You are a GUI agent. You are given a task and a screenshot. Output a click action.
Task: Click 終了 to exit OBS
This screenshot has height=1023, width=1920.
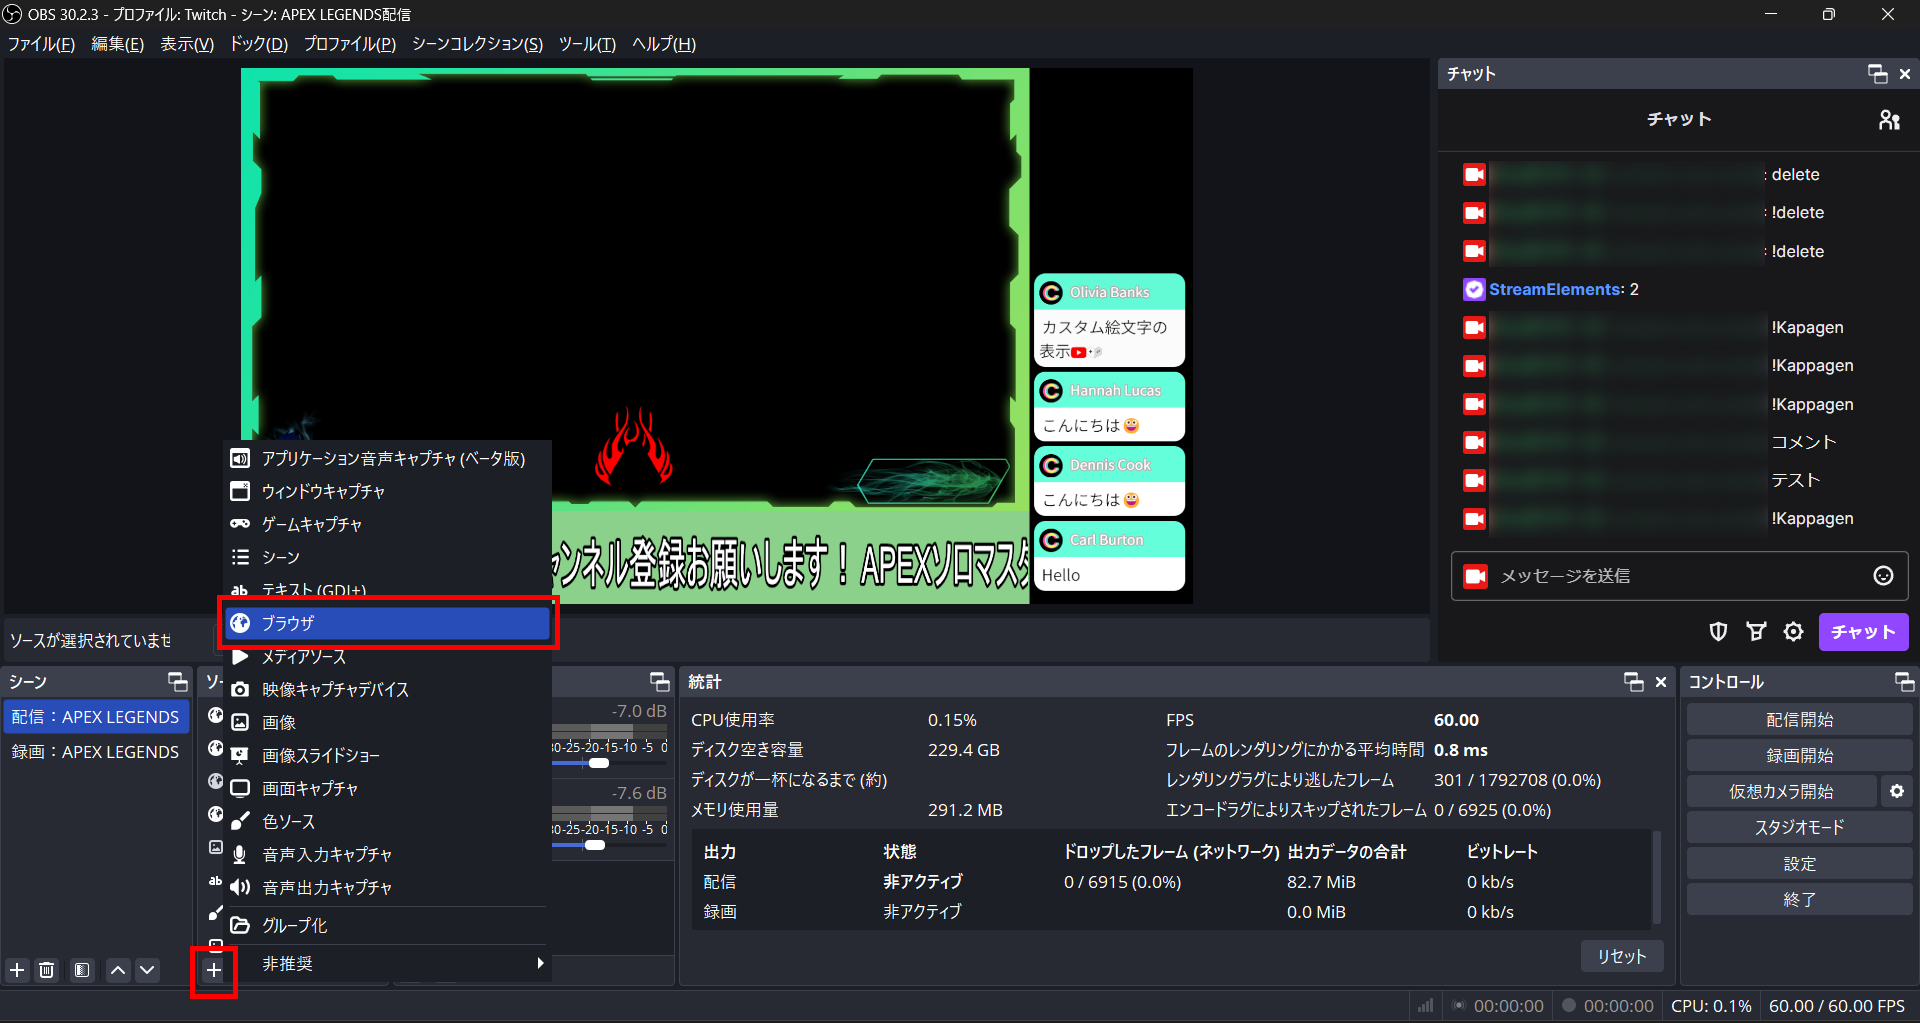pos(1799,900)
